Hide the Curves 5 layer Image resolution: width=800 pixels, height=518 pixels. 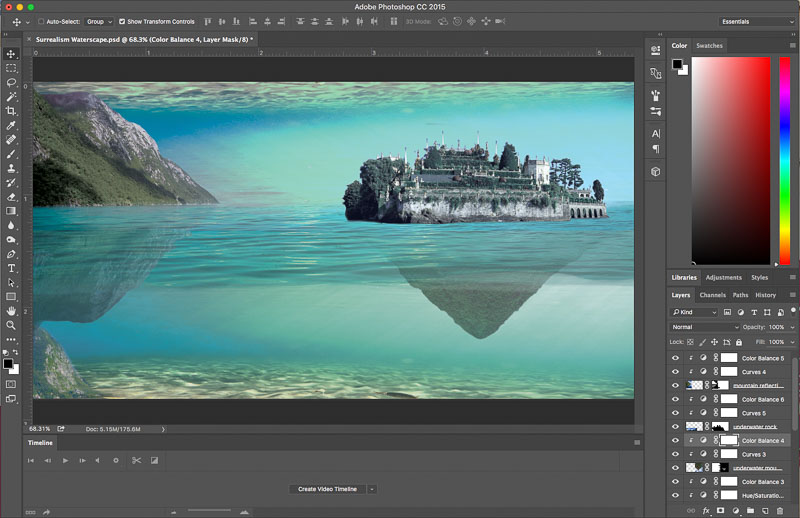point(676,413)
